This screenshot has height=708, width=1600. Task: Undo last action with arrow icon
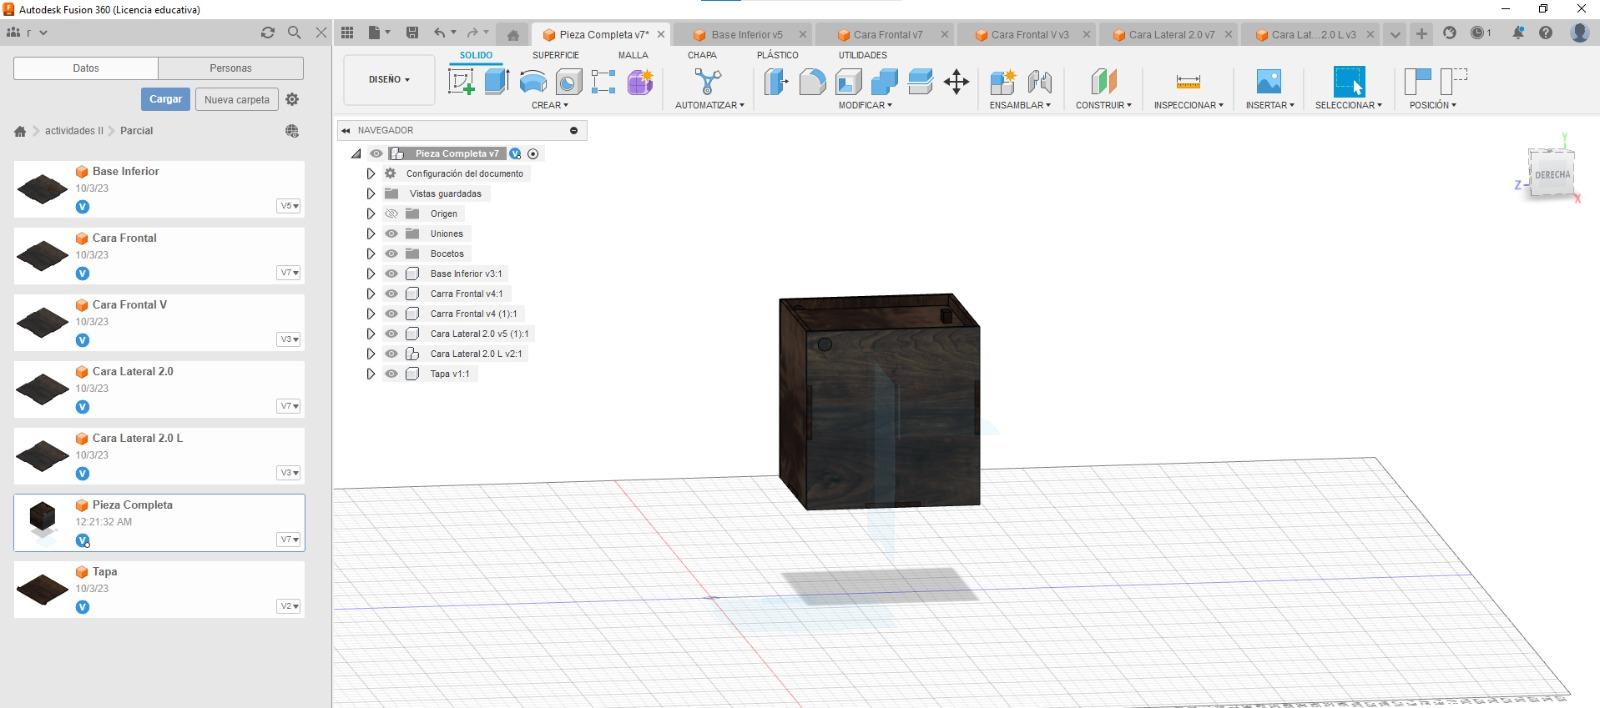click(x=439, y=33)
